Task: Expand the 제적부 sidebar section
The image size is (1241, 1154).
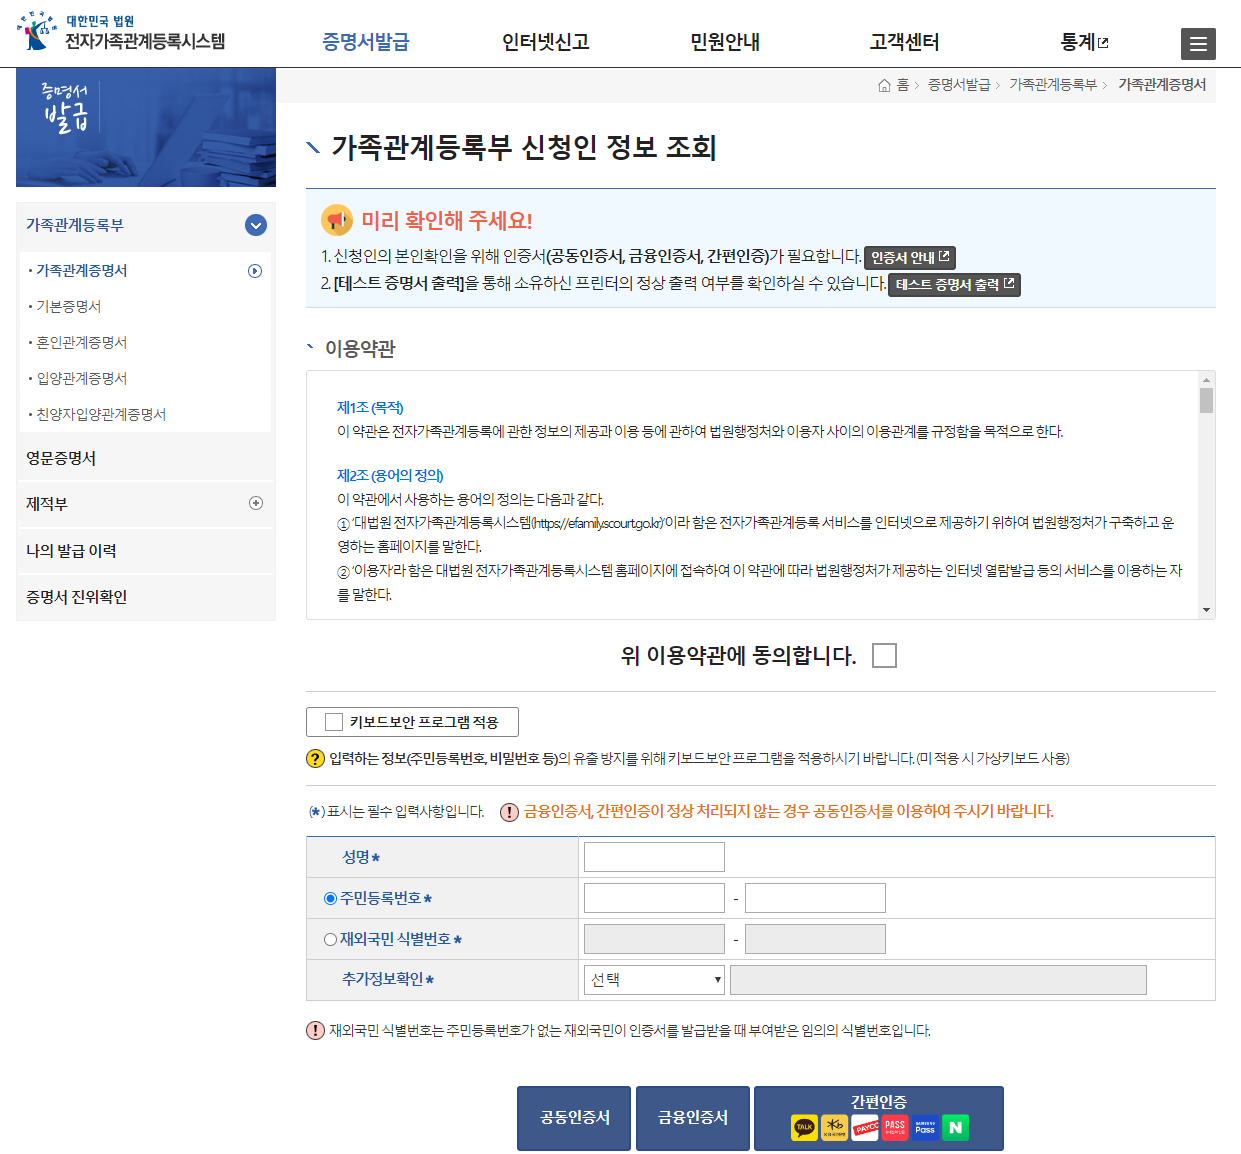Action: click(x=256, y=503)
